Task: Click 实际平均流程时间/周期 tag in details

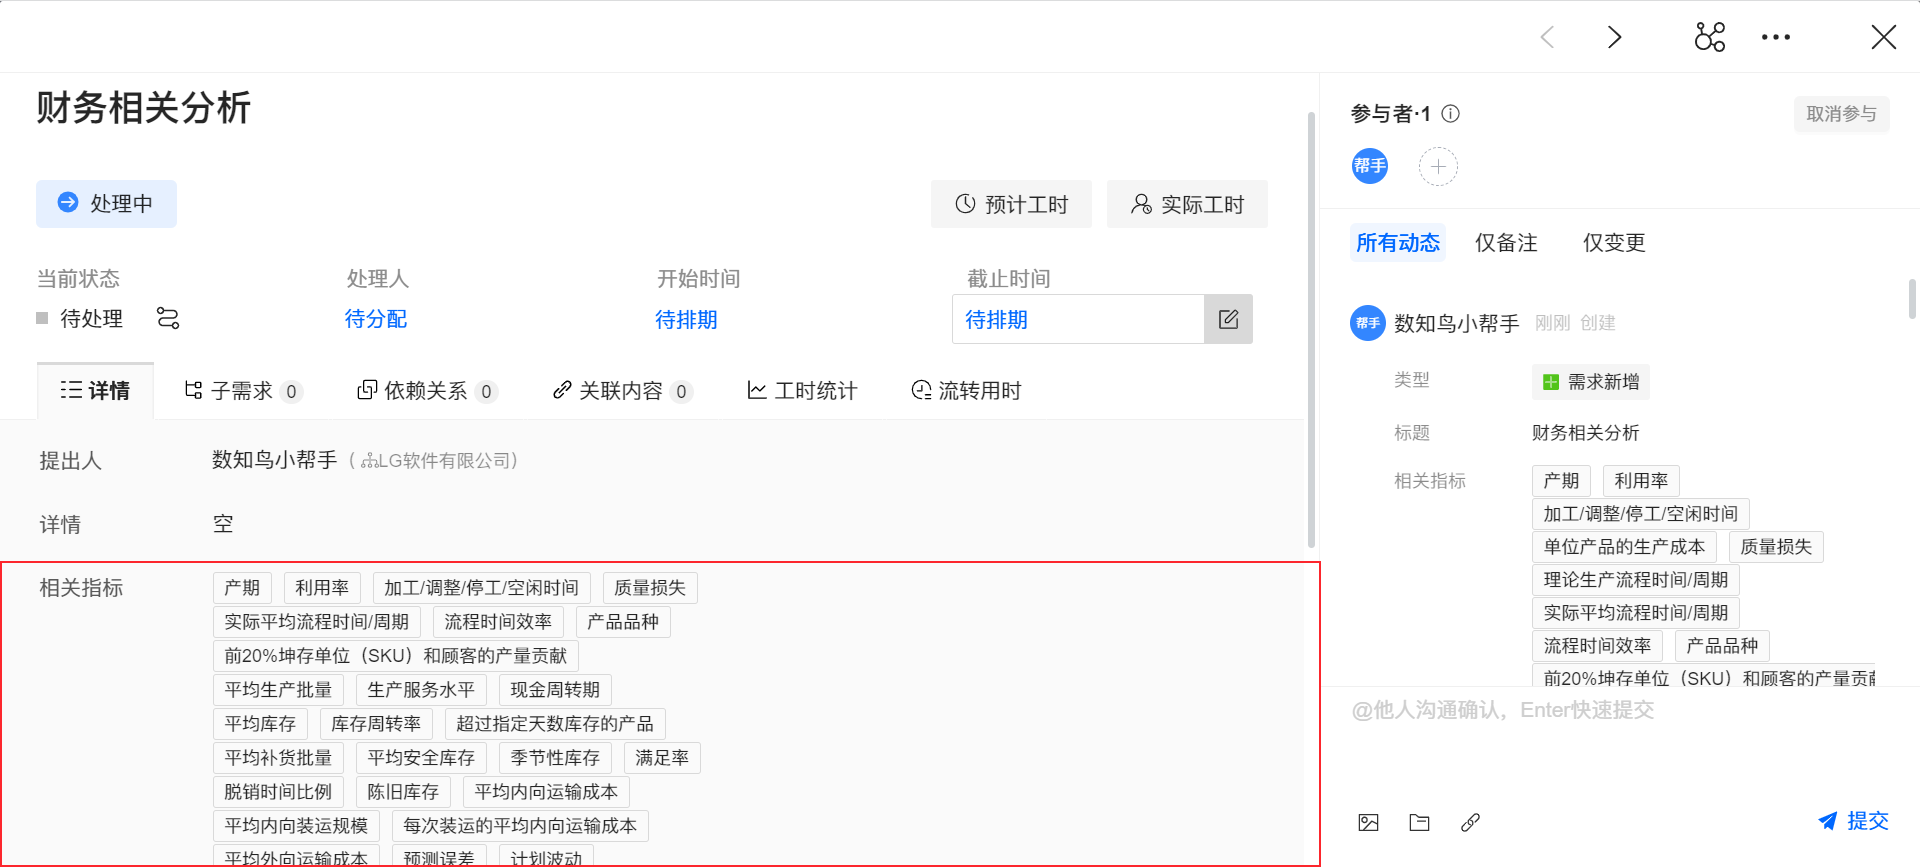Action: (317, 622)
